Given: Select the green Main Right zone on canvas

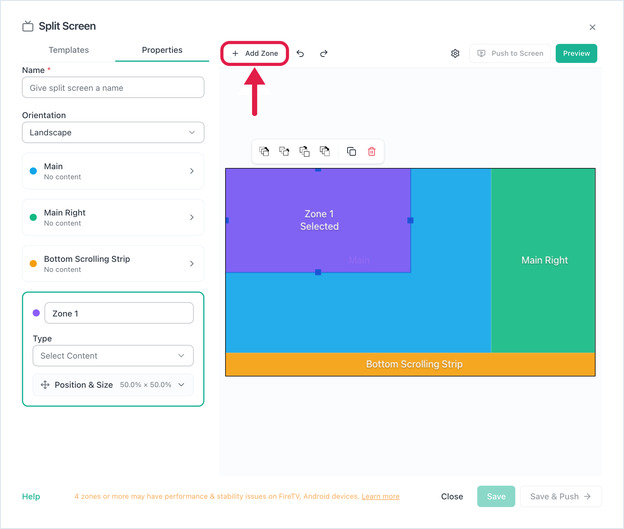Looking at the screenshot, I should pyautogui.click(x=543, y=260).
